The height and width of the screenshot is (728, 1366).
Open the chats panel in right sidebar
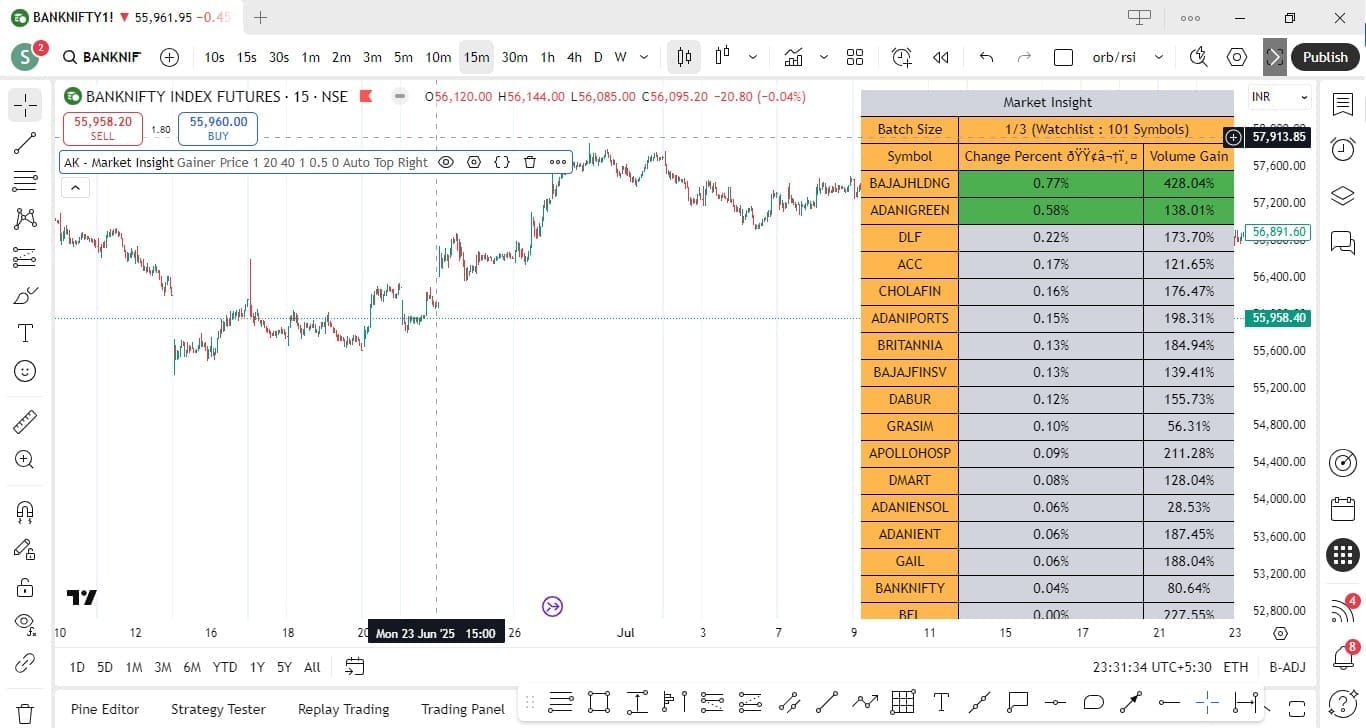[1343, 242]
